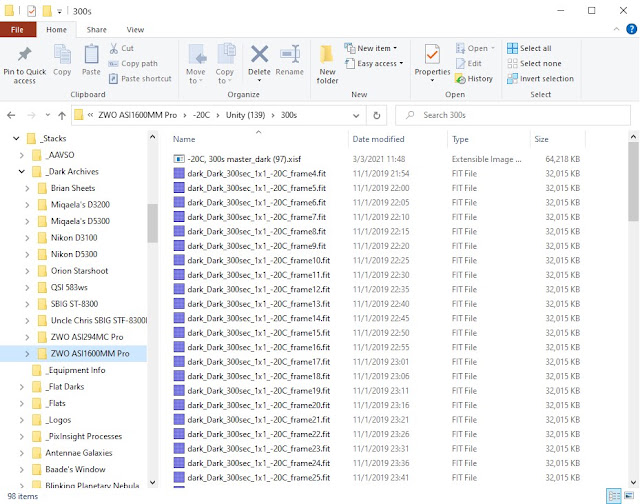Expand the _AAVSO folder

click(x=22, y=155)
